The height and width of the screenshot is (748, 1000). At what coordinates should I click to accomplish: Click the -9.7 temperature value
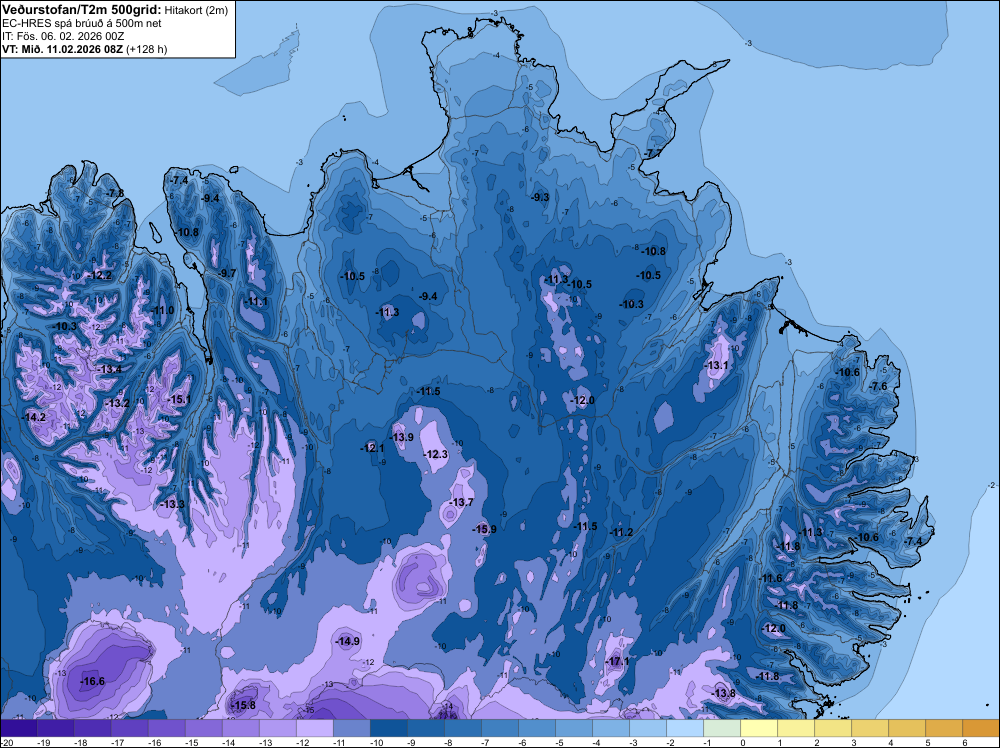(227, 273)
